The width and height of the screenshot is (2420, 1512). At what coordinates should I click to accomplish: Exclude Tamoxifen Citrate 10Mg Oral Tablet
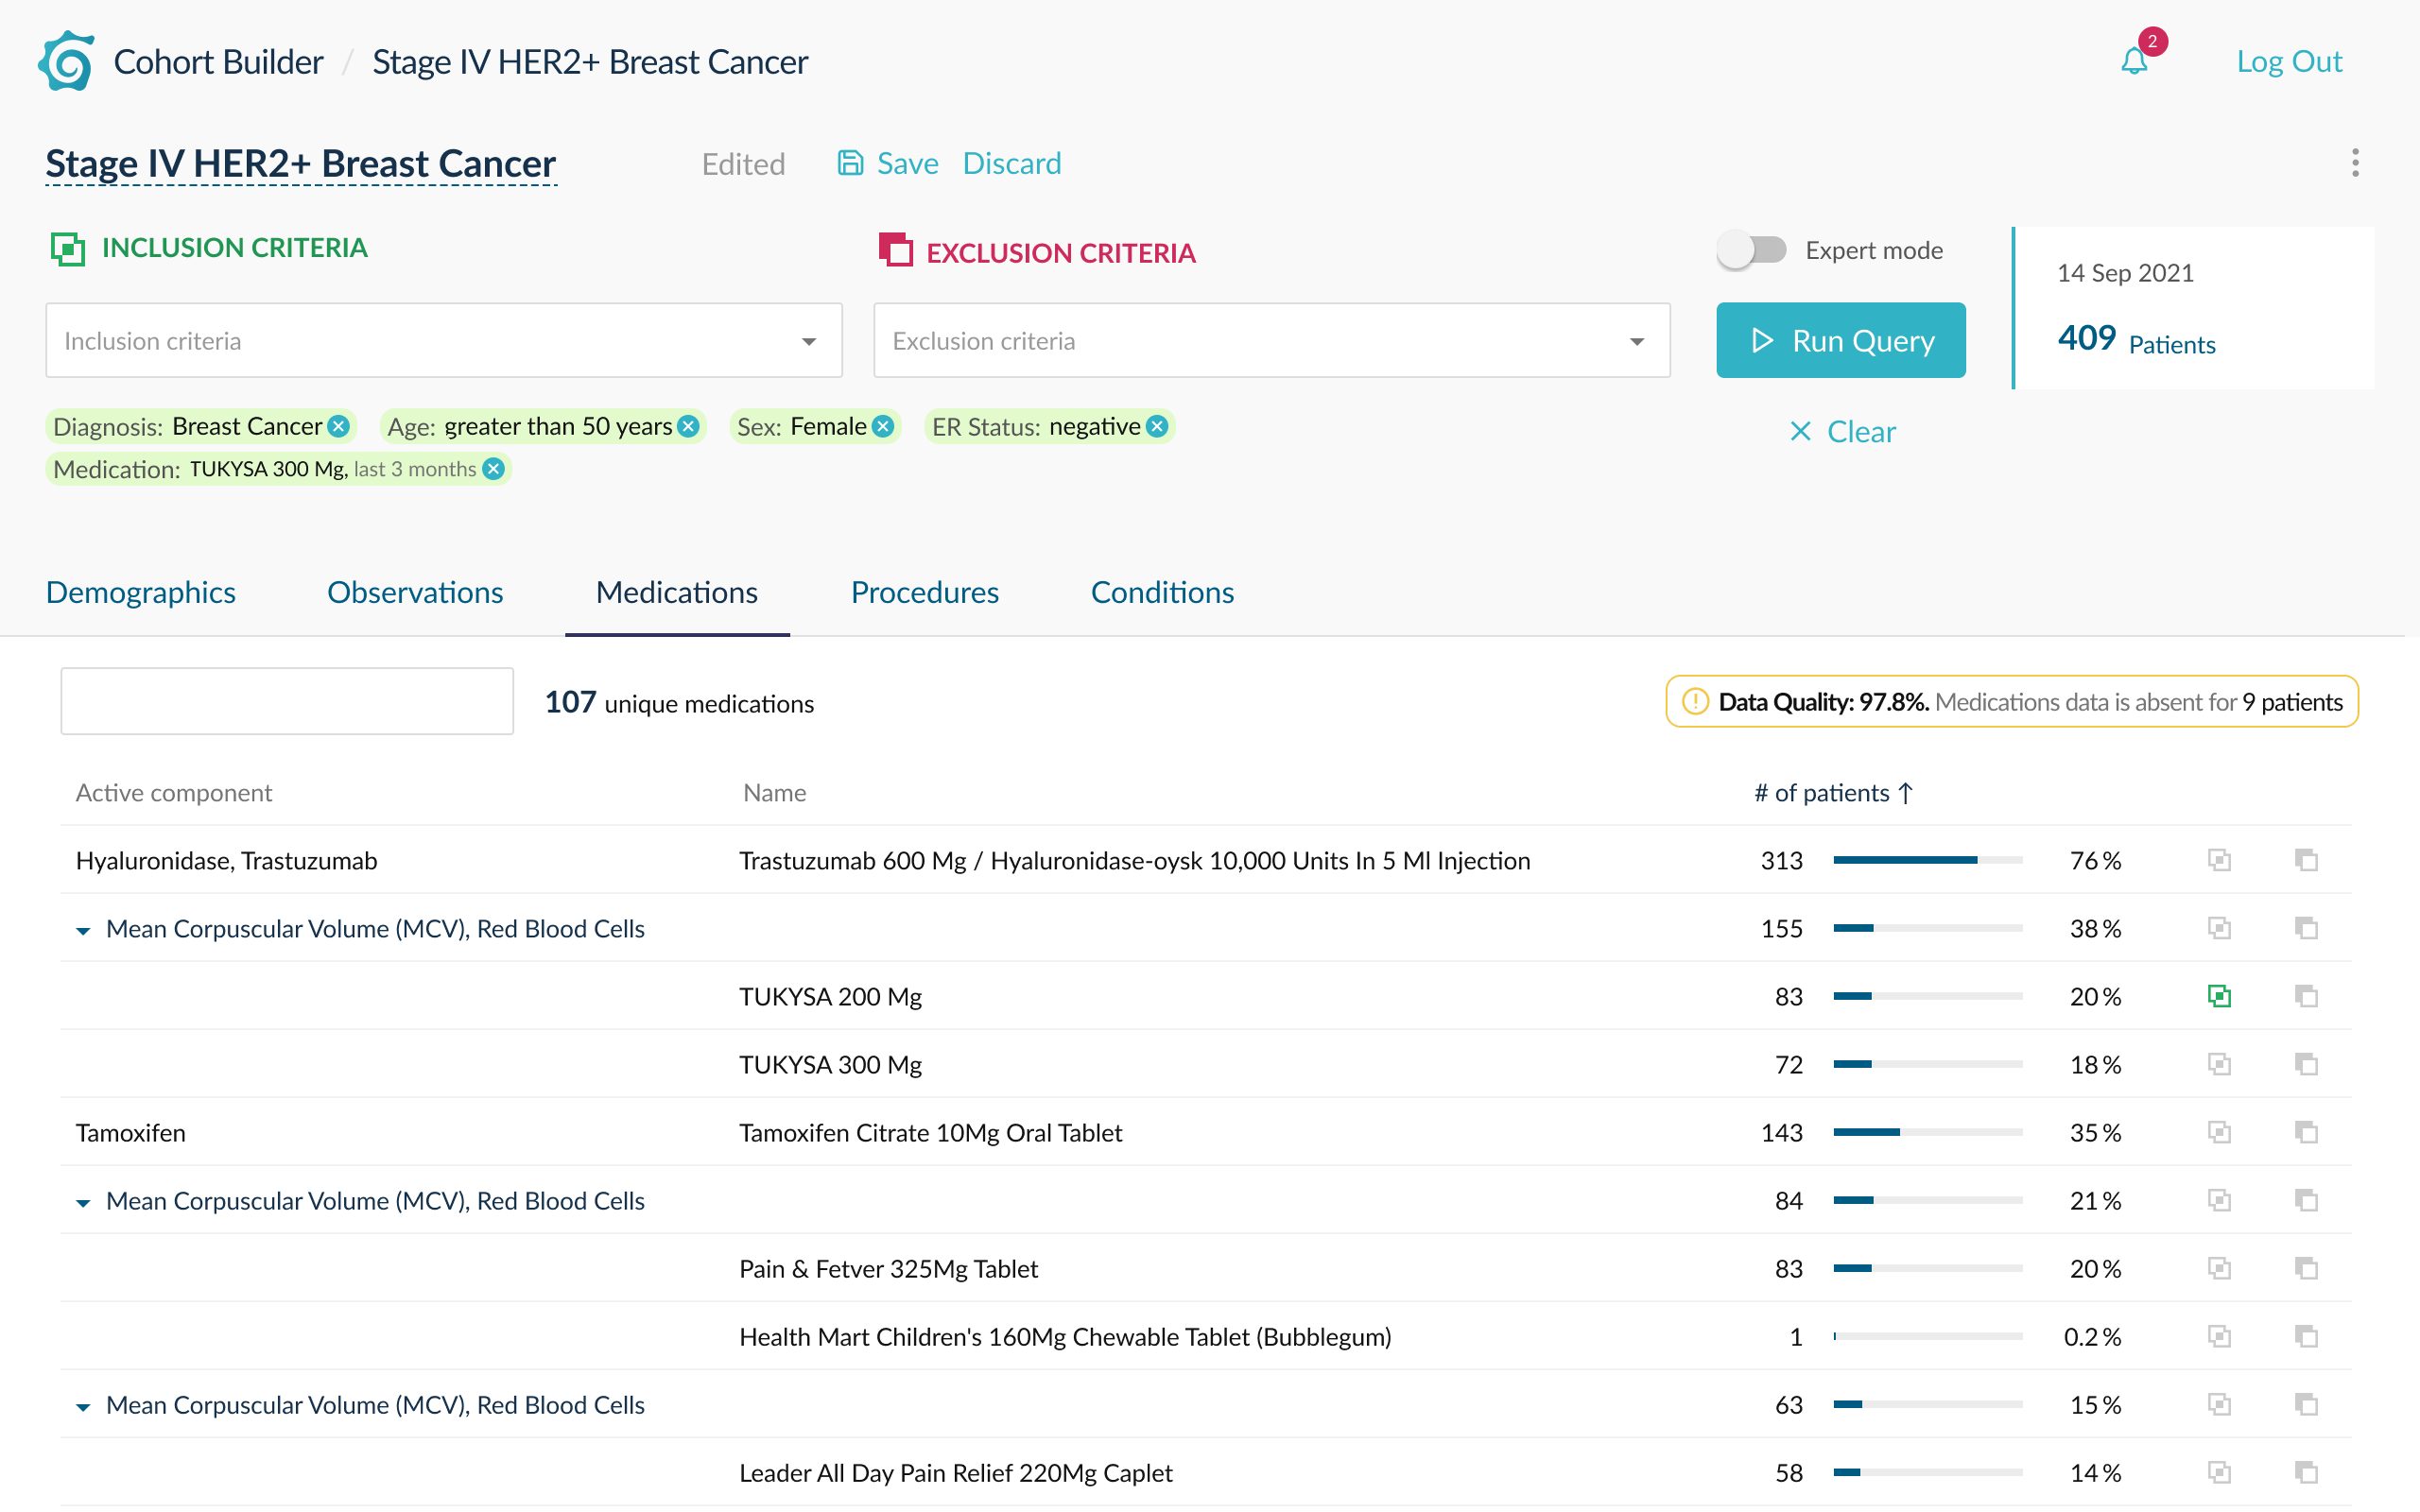pos(2306,1132)
